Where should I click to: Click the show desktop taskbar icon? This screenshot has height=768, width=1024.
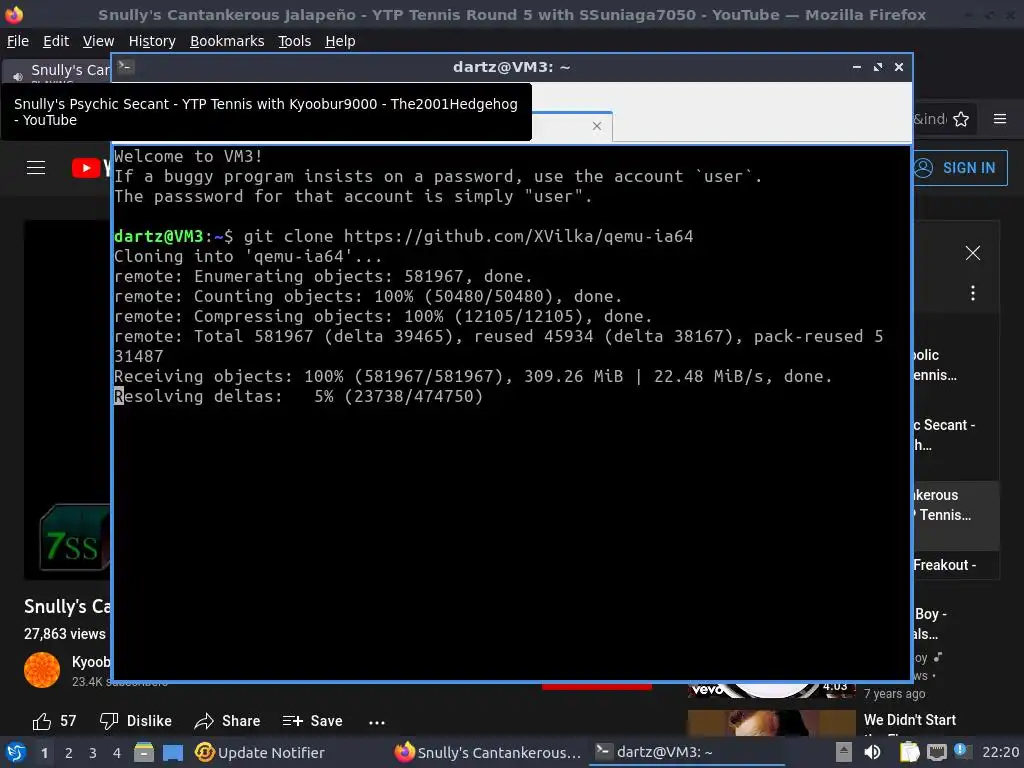coord(173,752)
